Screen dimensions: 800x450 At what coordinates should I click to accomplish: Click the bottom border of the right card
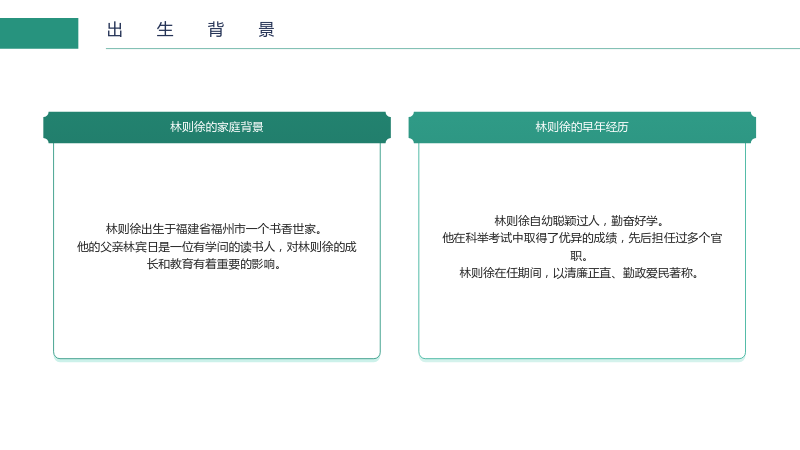582,359
